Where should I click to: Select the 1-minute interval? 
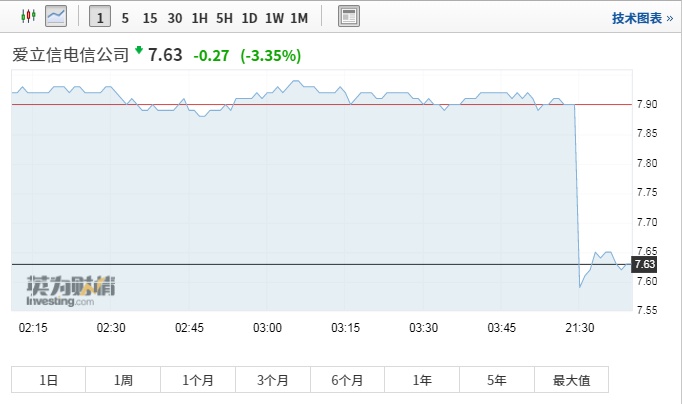[101, 17]
